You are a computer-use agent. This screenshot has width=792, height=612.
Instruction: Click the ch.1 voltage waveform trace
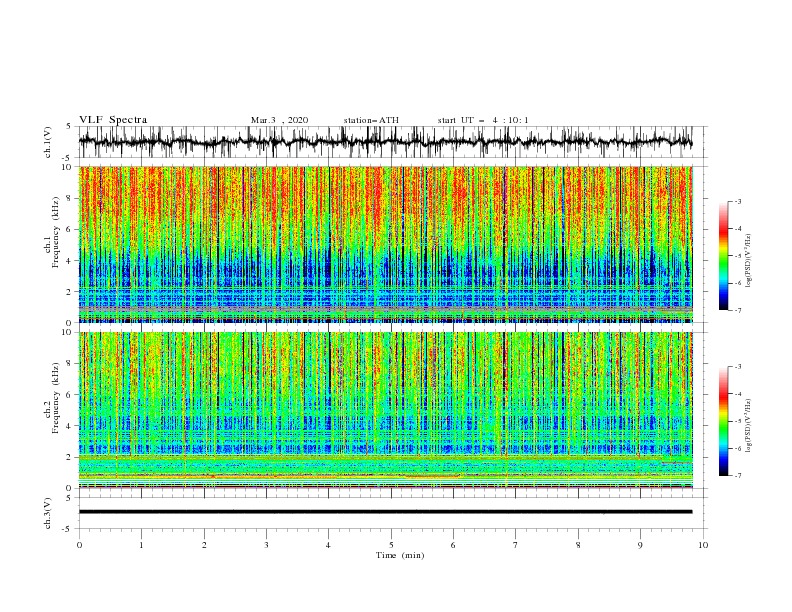385,142
